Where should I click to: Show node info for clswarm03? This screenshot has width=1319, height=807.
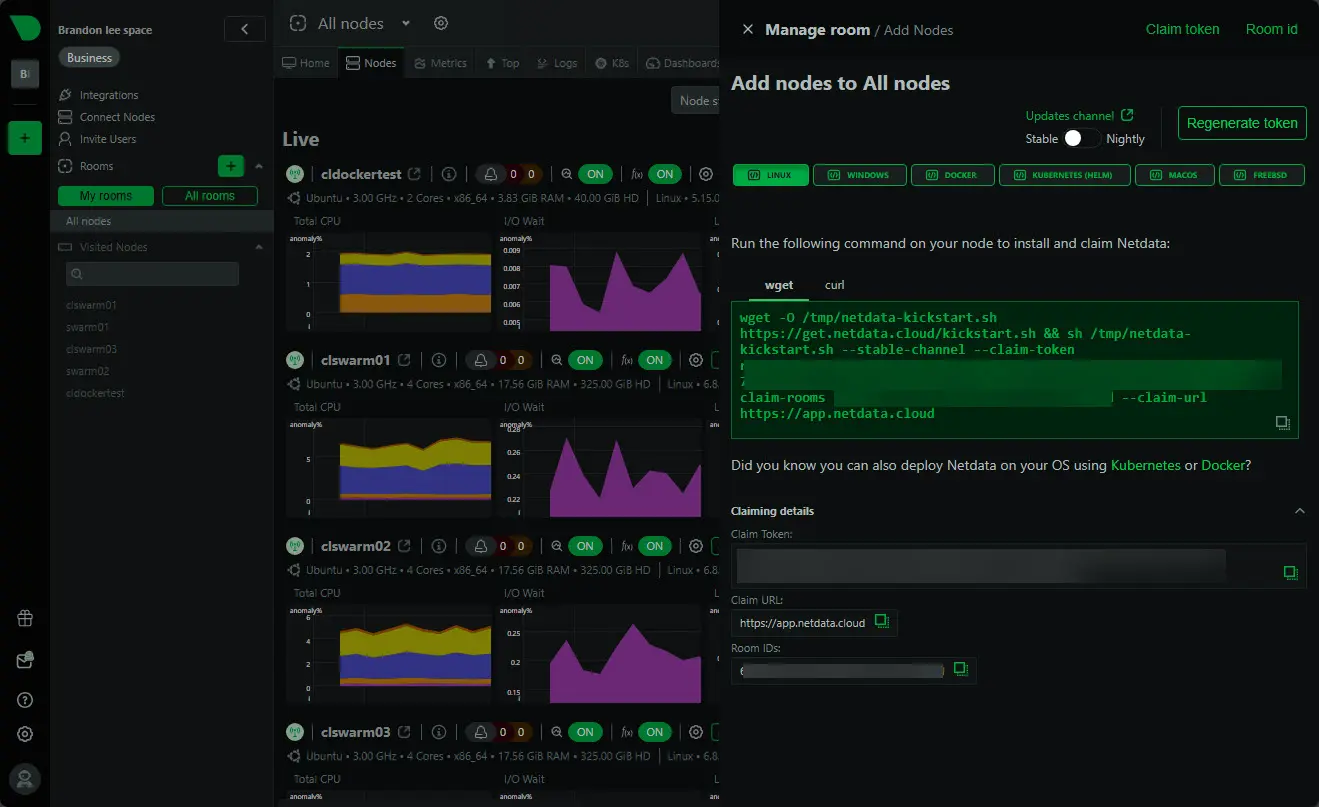click(x=438, y=732)
